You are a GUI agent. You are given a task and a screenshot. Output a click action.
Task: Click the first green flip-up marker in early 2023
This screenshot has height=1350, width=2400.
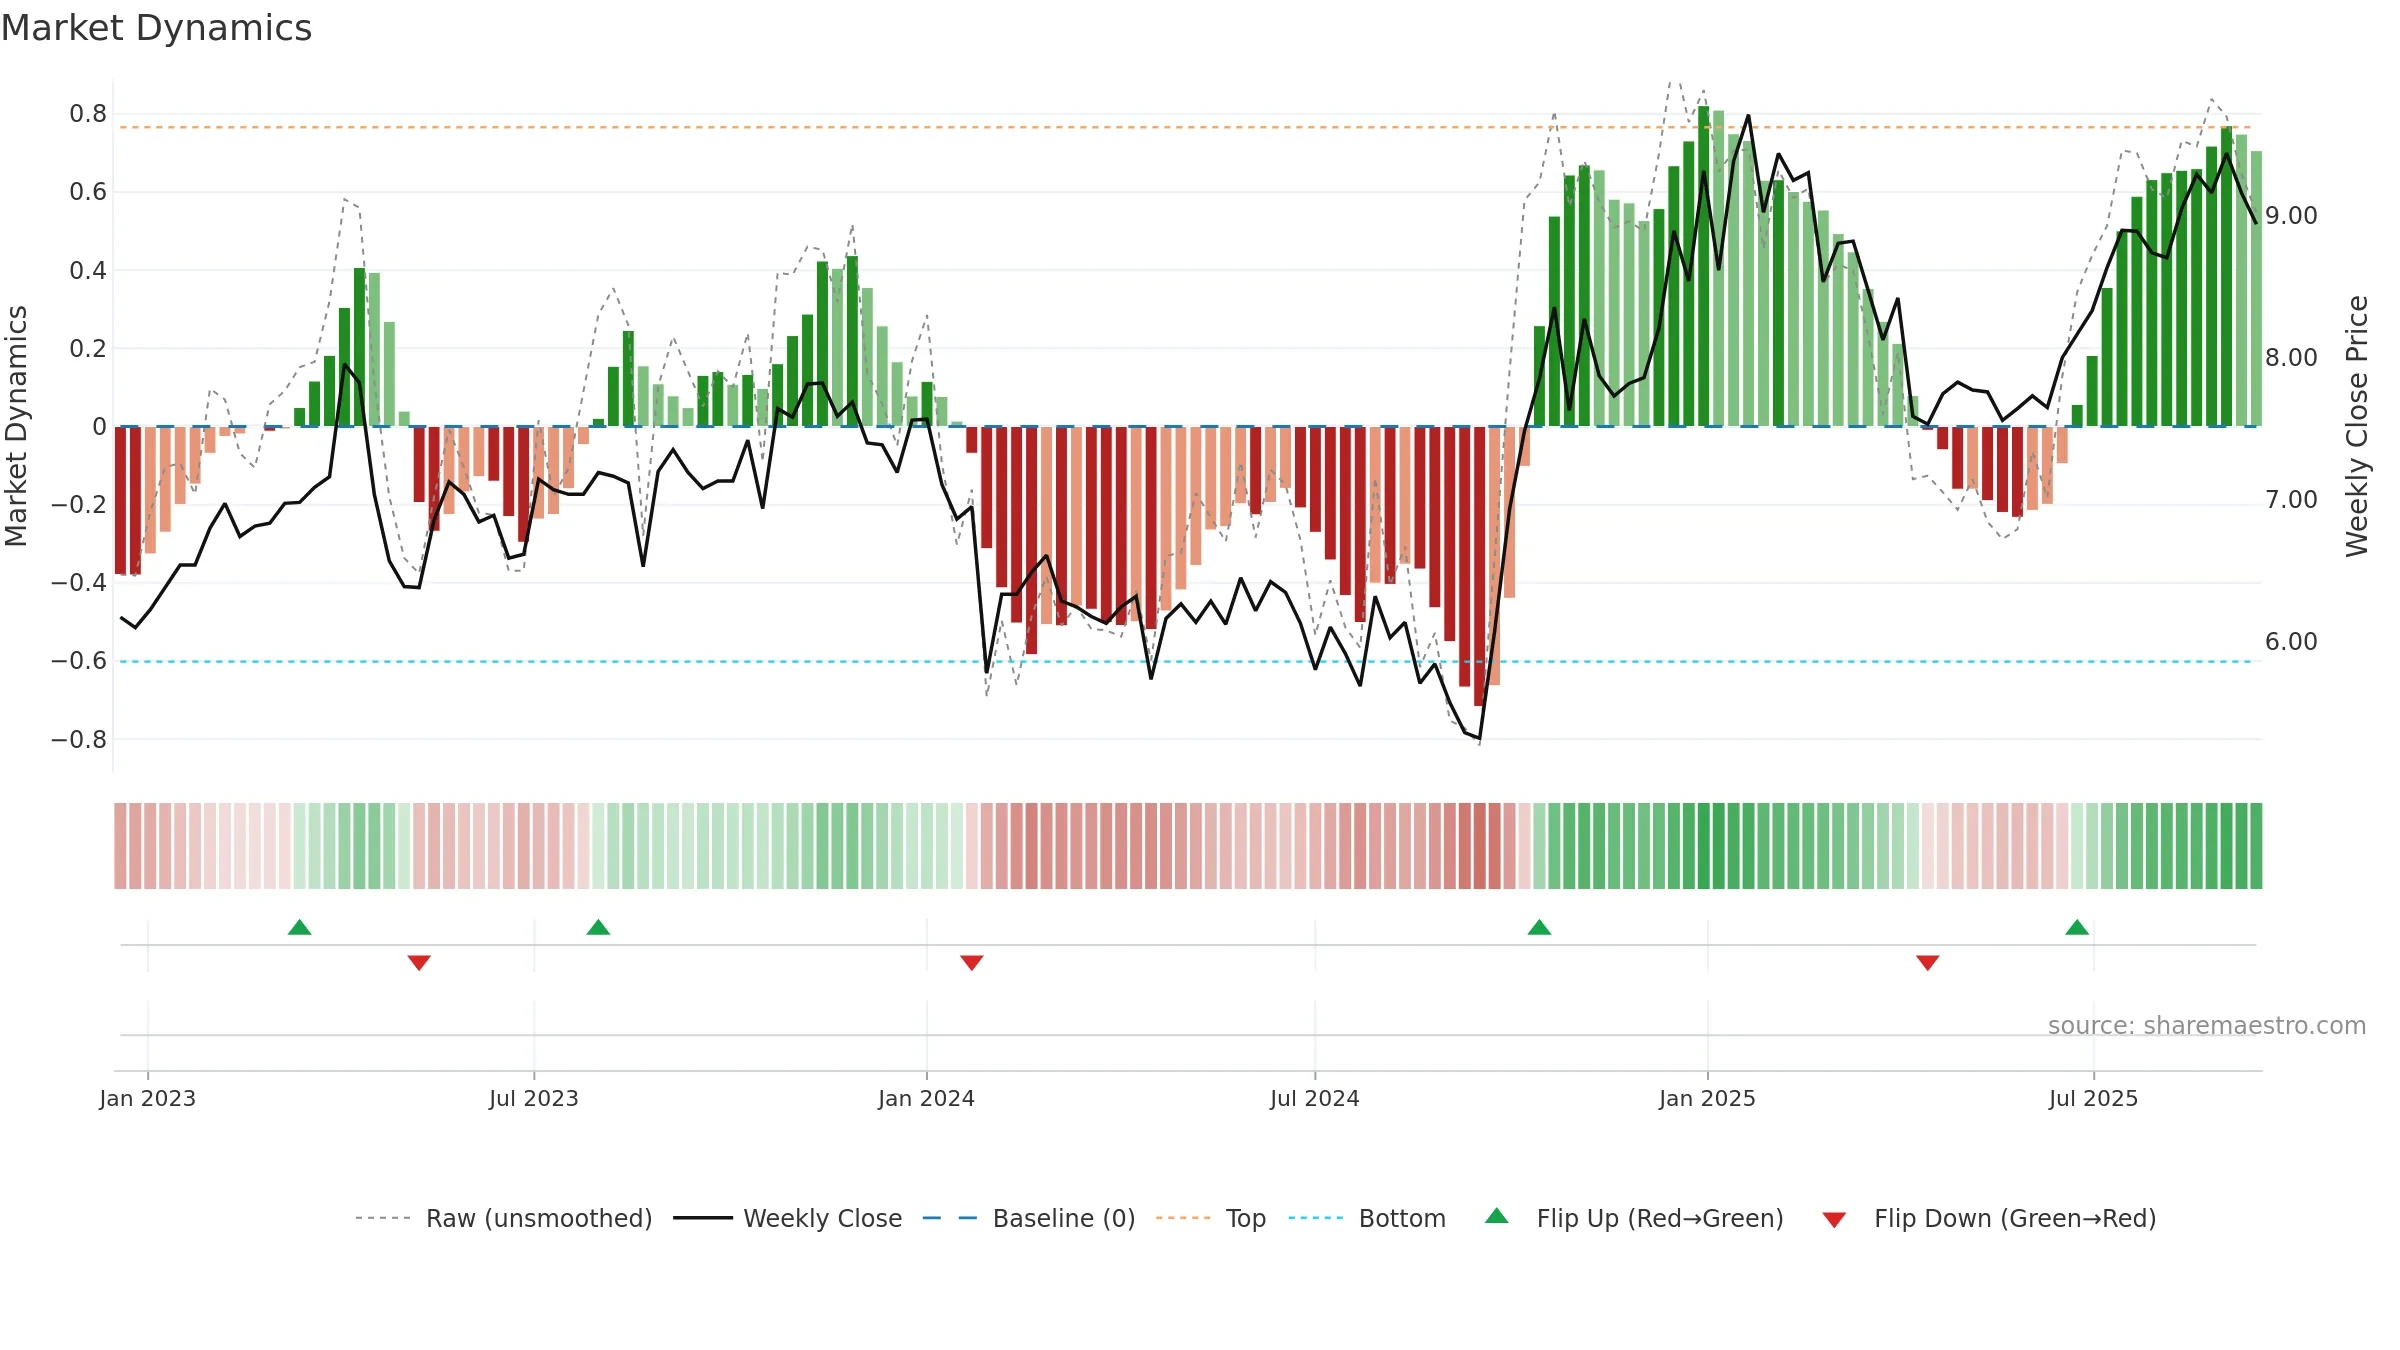(x=299, y=927)
